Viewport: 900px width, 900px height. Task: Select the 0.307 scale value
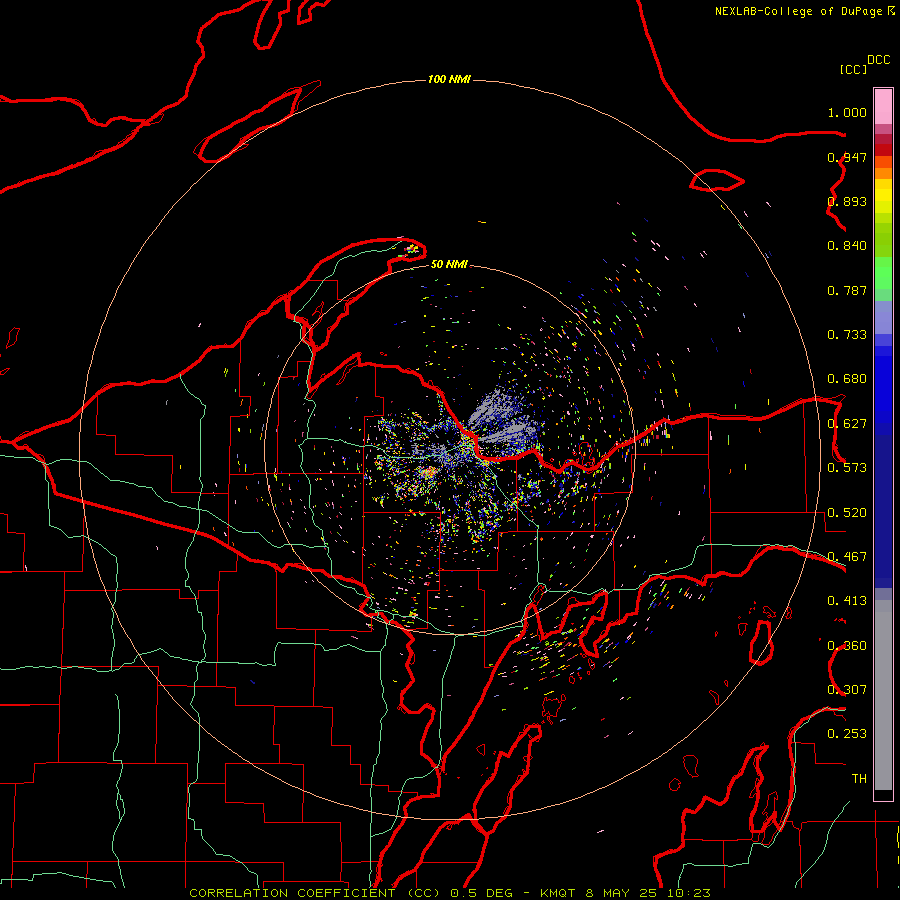tap(847, 690)
